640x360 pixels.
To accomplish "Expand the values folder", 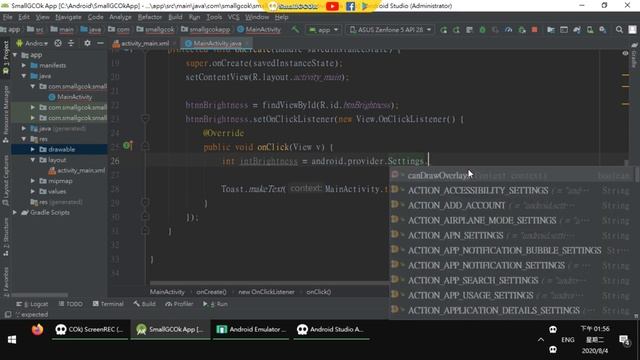I will tap(33, 191).
